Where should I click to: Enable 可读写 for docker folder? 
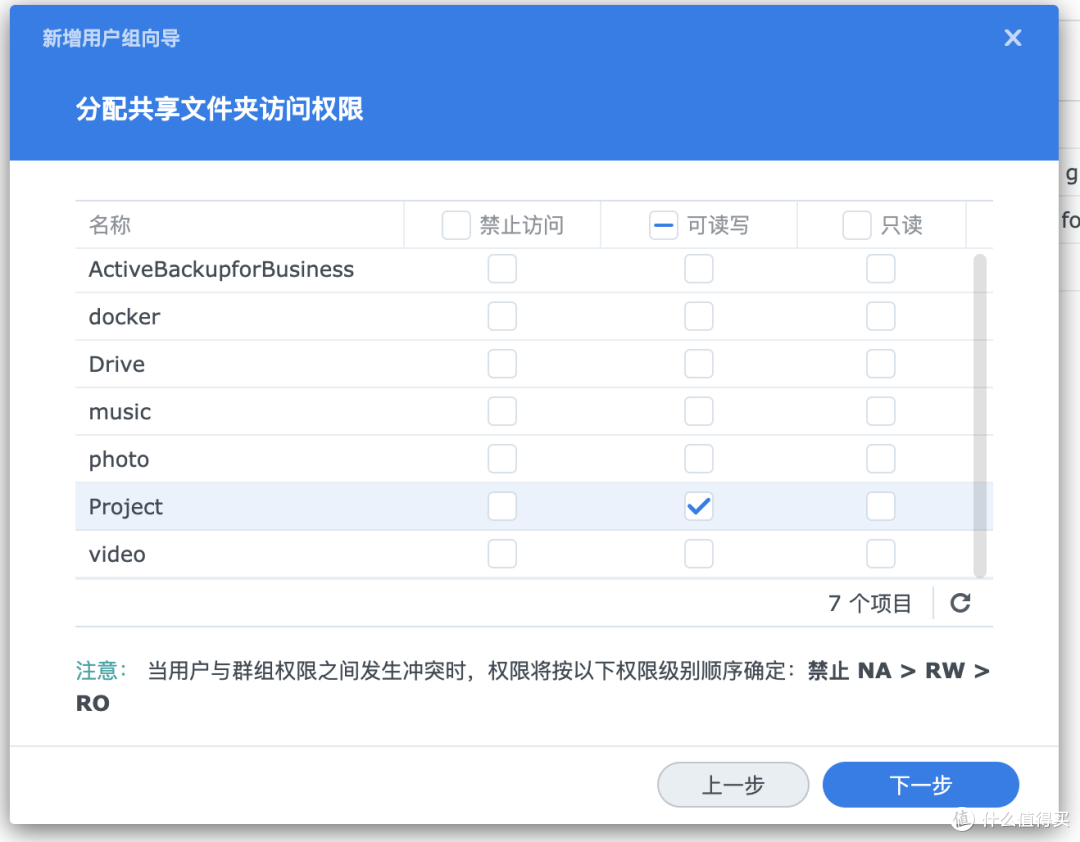tap(698, 316)
